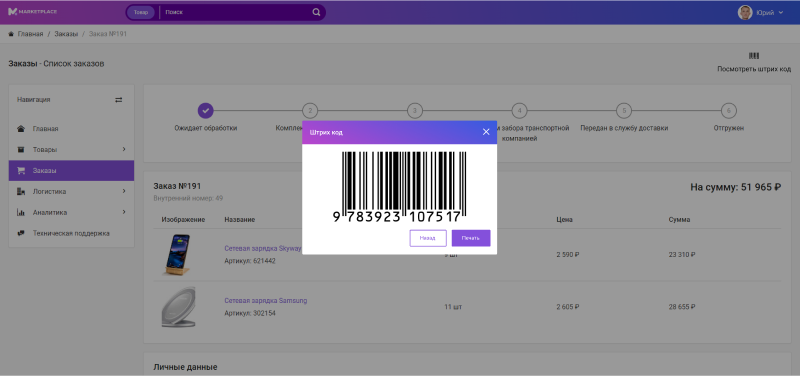The height and width of the screenshot is (376, 800).
Task: Open the barcode icon "Посмотреть штрих код"
Action: (x=754, y=56)
